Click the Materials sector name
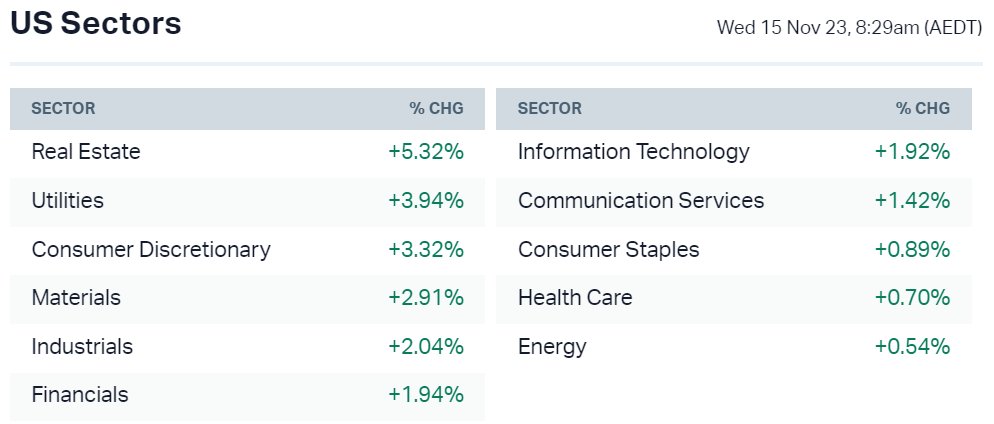The image size is (994, 424). coord(76,298)
